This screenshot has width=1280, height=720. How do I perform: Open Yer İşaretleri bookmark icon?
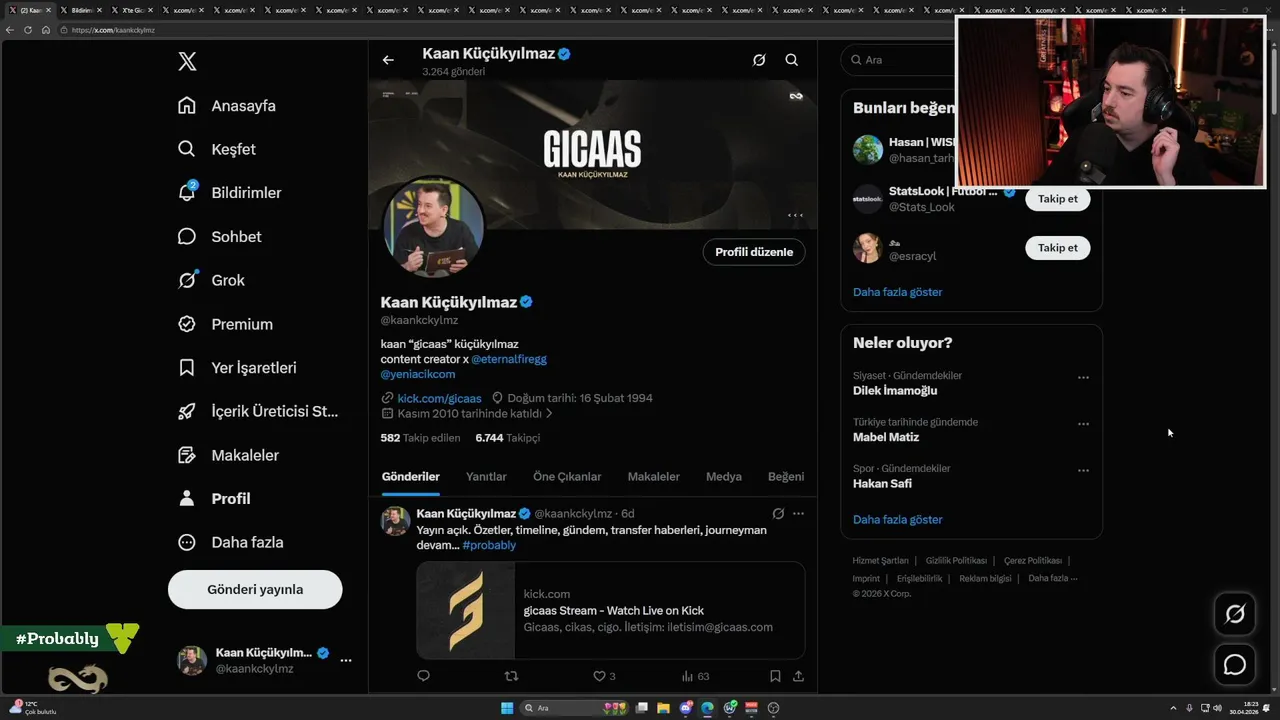187,368
